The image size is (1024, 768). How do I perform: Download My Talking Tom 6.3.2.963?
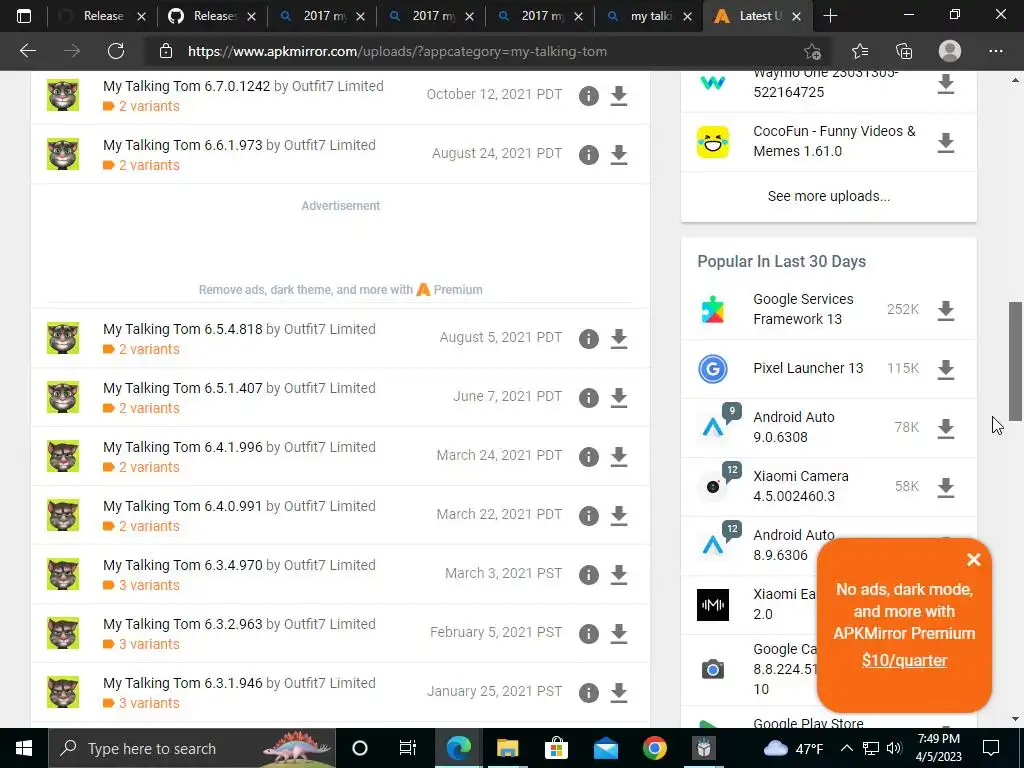point(618,633)
